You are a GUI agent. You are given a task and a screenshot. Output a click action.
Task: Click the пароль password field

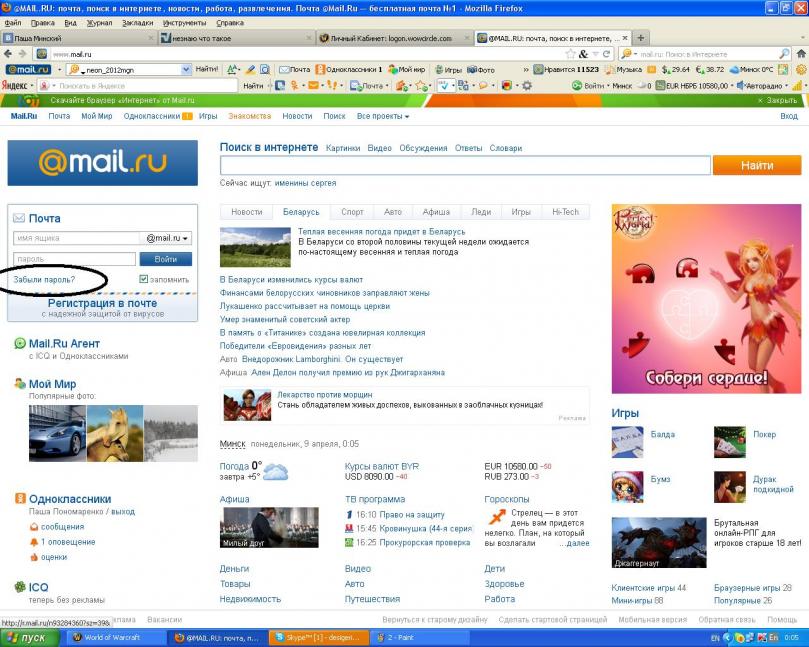pyautogui.click(x=75, y=259)
